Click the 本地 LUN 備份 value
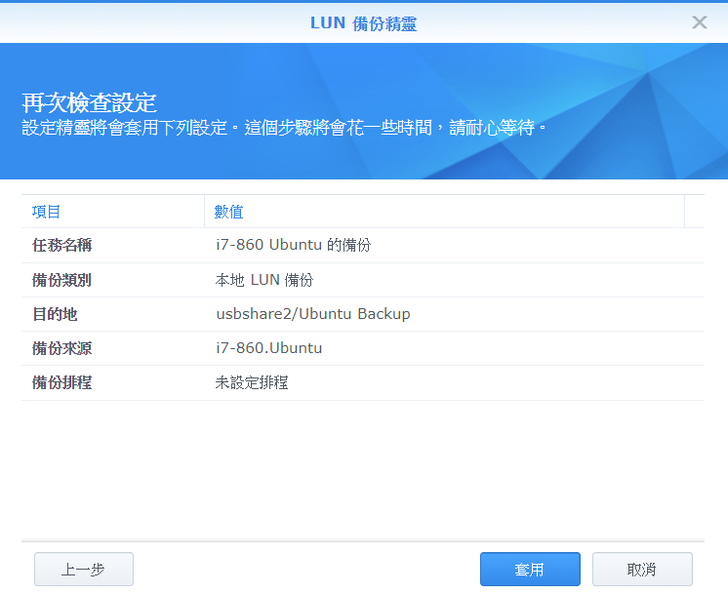The width and height of the screenshot is (728, 594). 264,280
